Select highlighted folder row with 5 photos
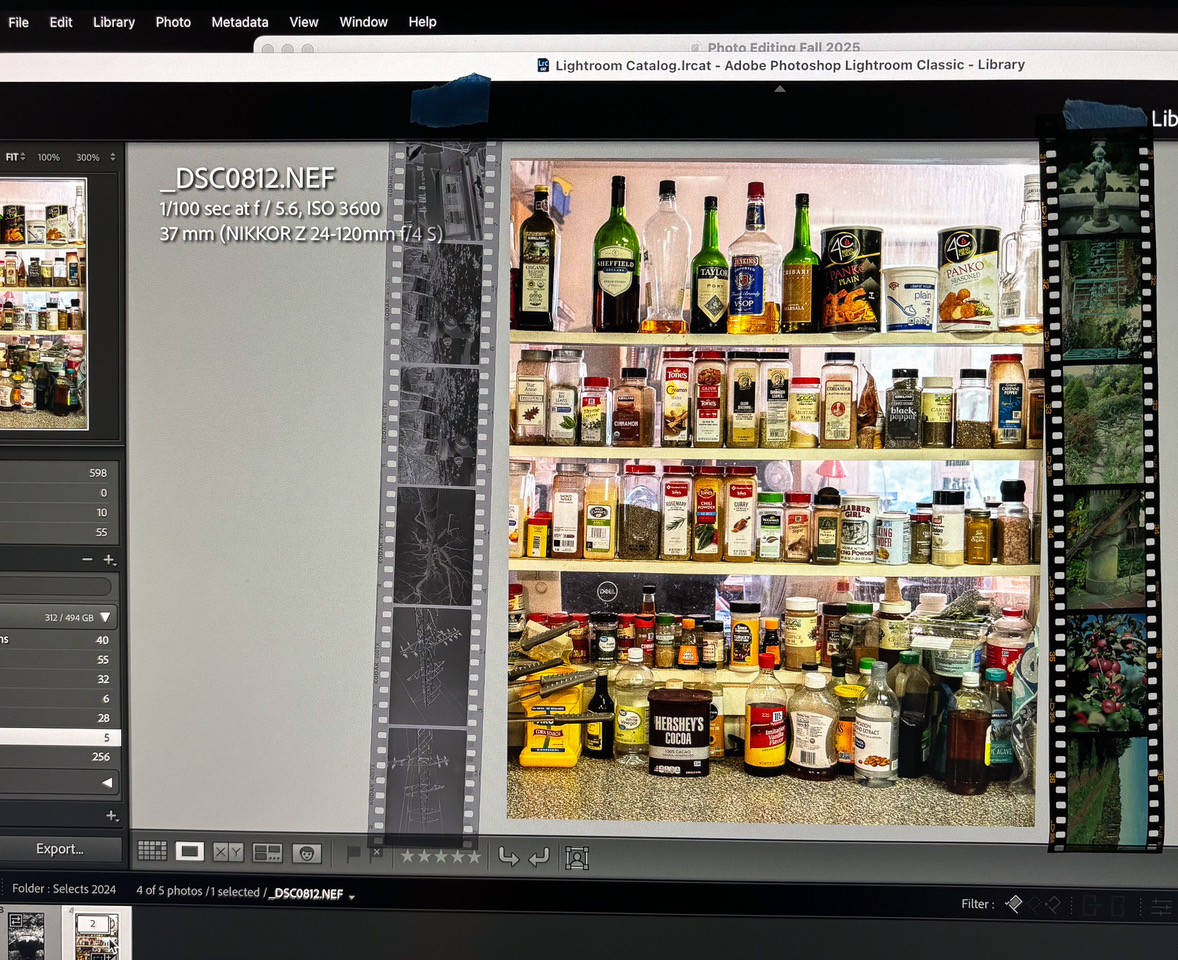 (59, 738)
